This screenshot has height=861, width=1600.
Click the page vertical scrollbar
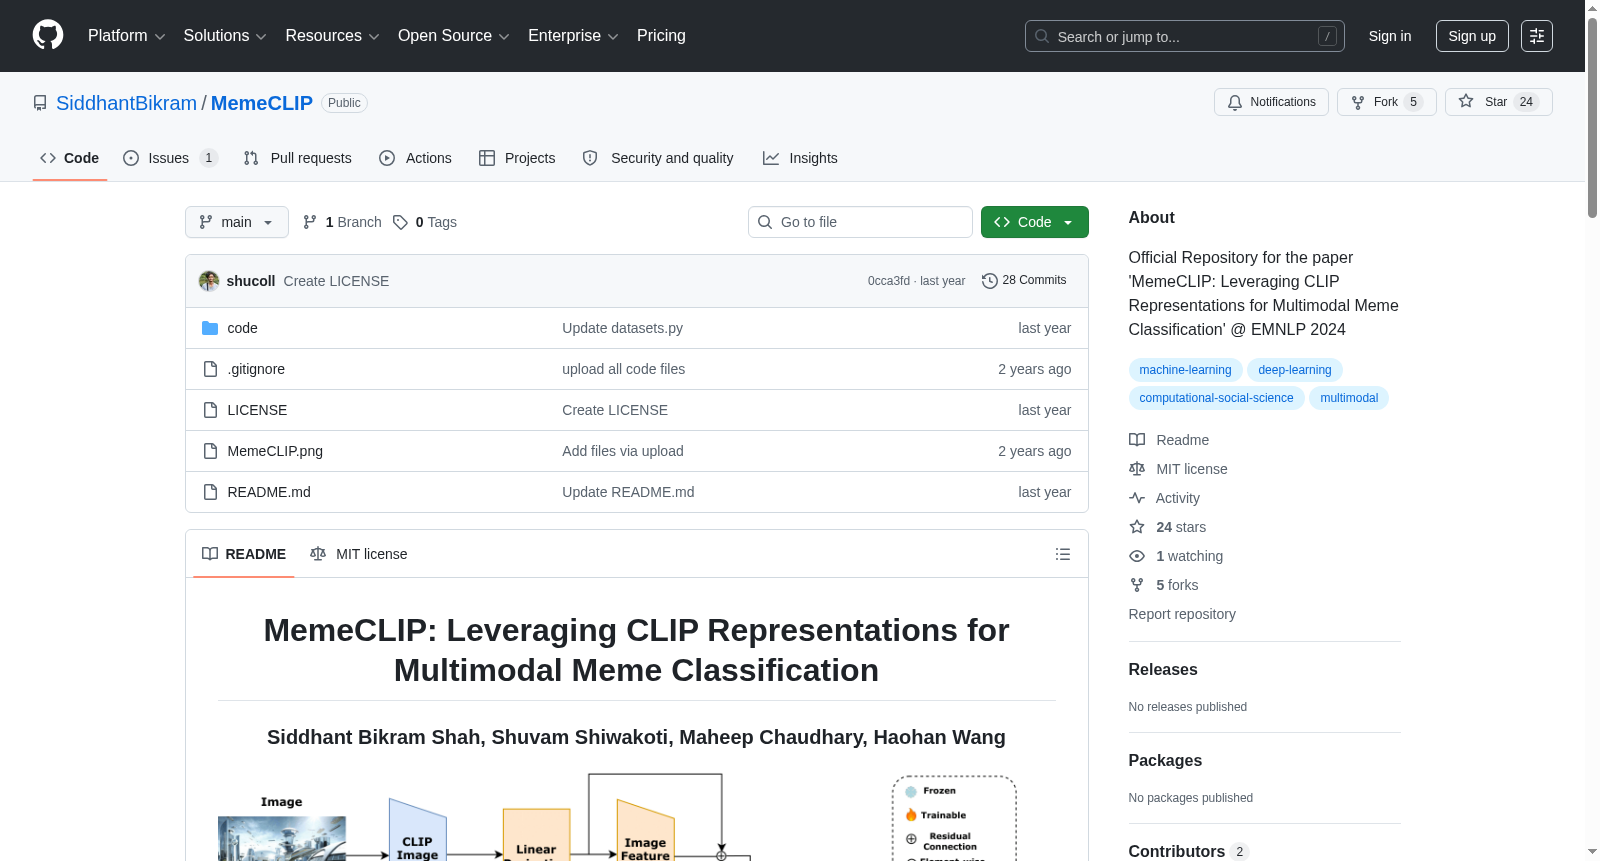coord(1592,430)
